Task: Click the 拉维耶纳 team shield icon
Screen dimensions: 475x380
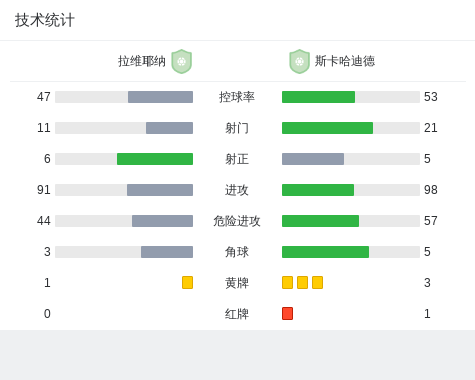Action: click(x=181, y=61)
